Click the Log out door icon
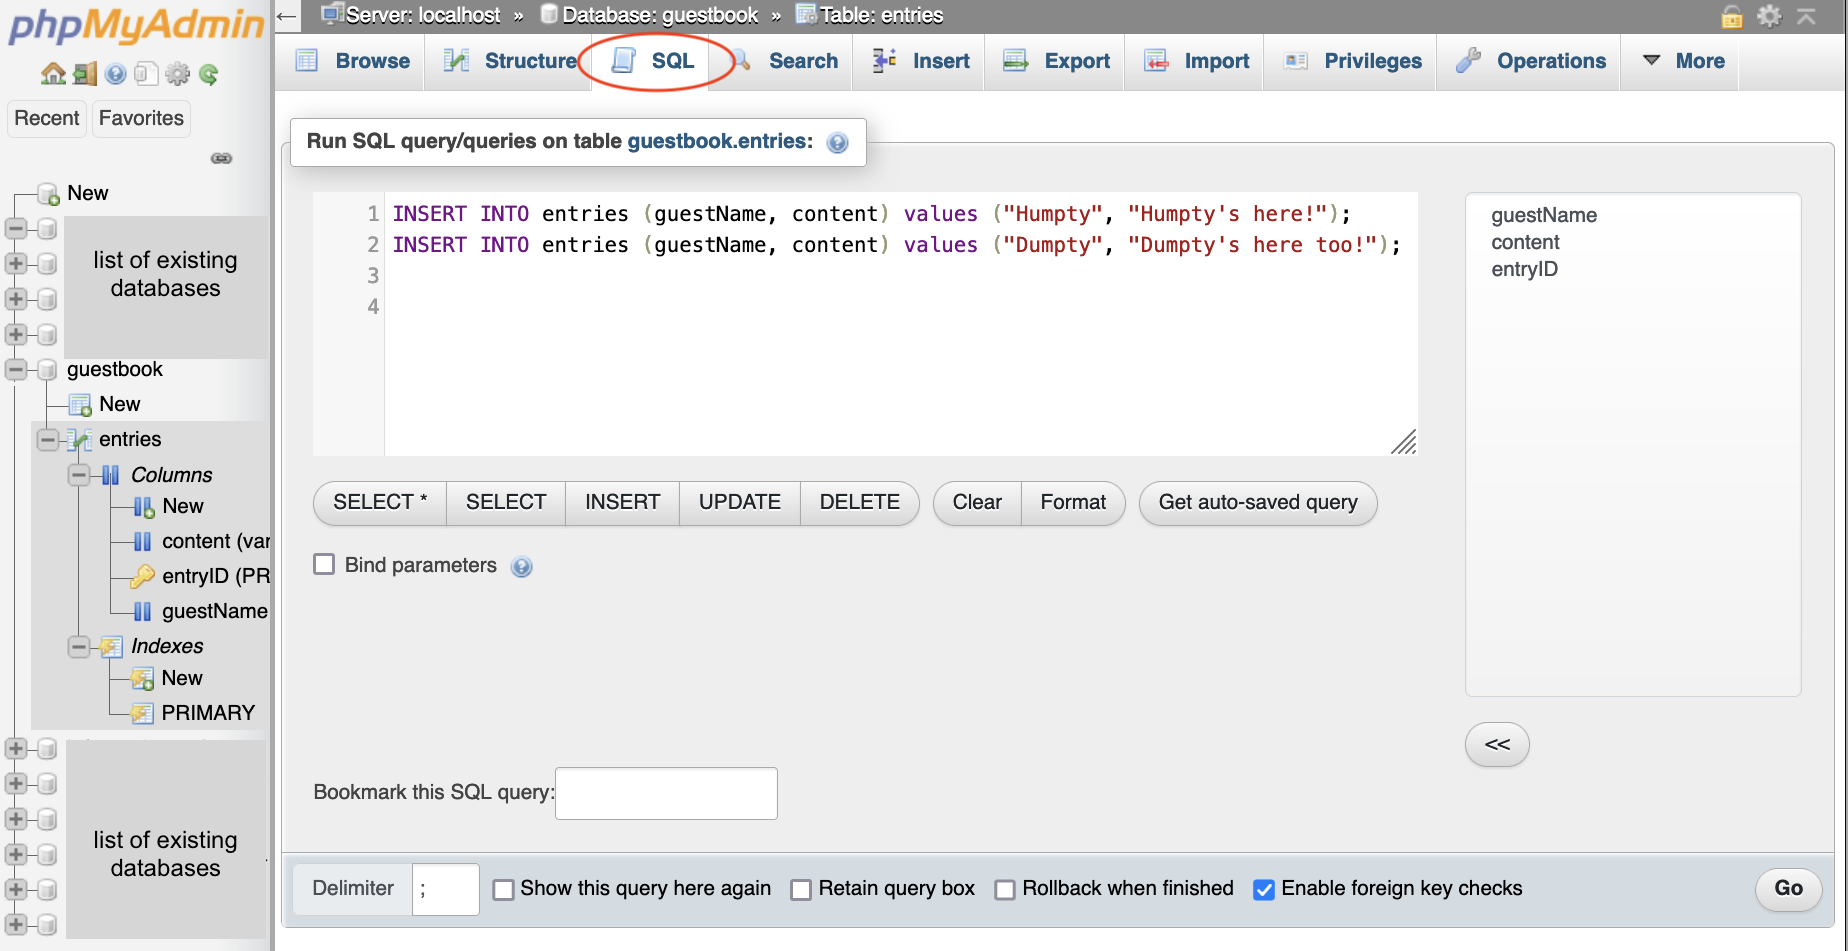Viewport: 1848px width, 951px height. (85, 73)
